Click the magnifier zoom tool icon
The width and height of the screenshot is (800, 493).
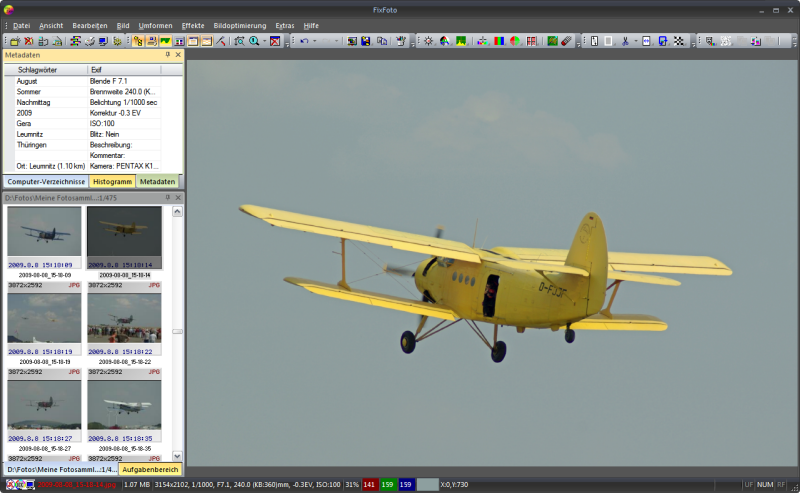click(254, 41)
